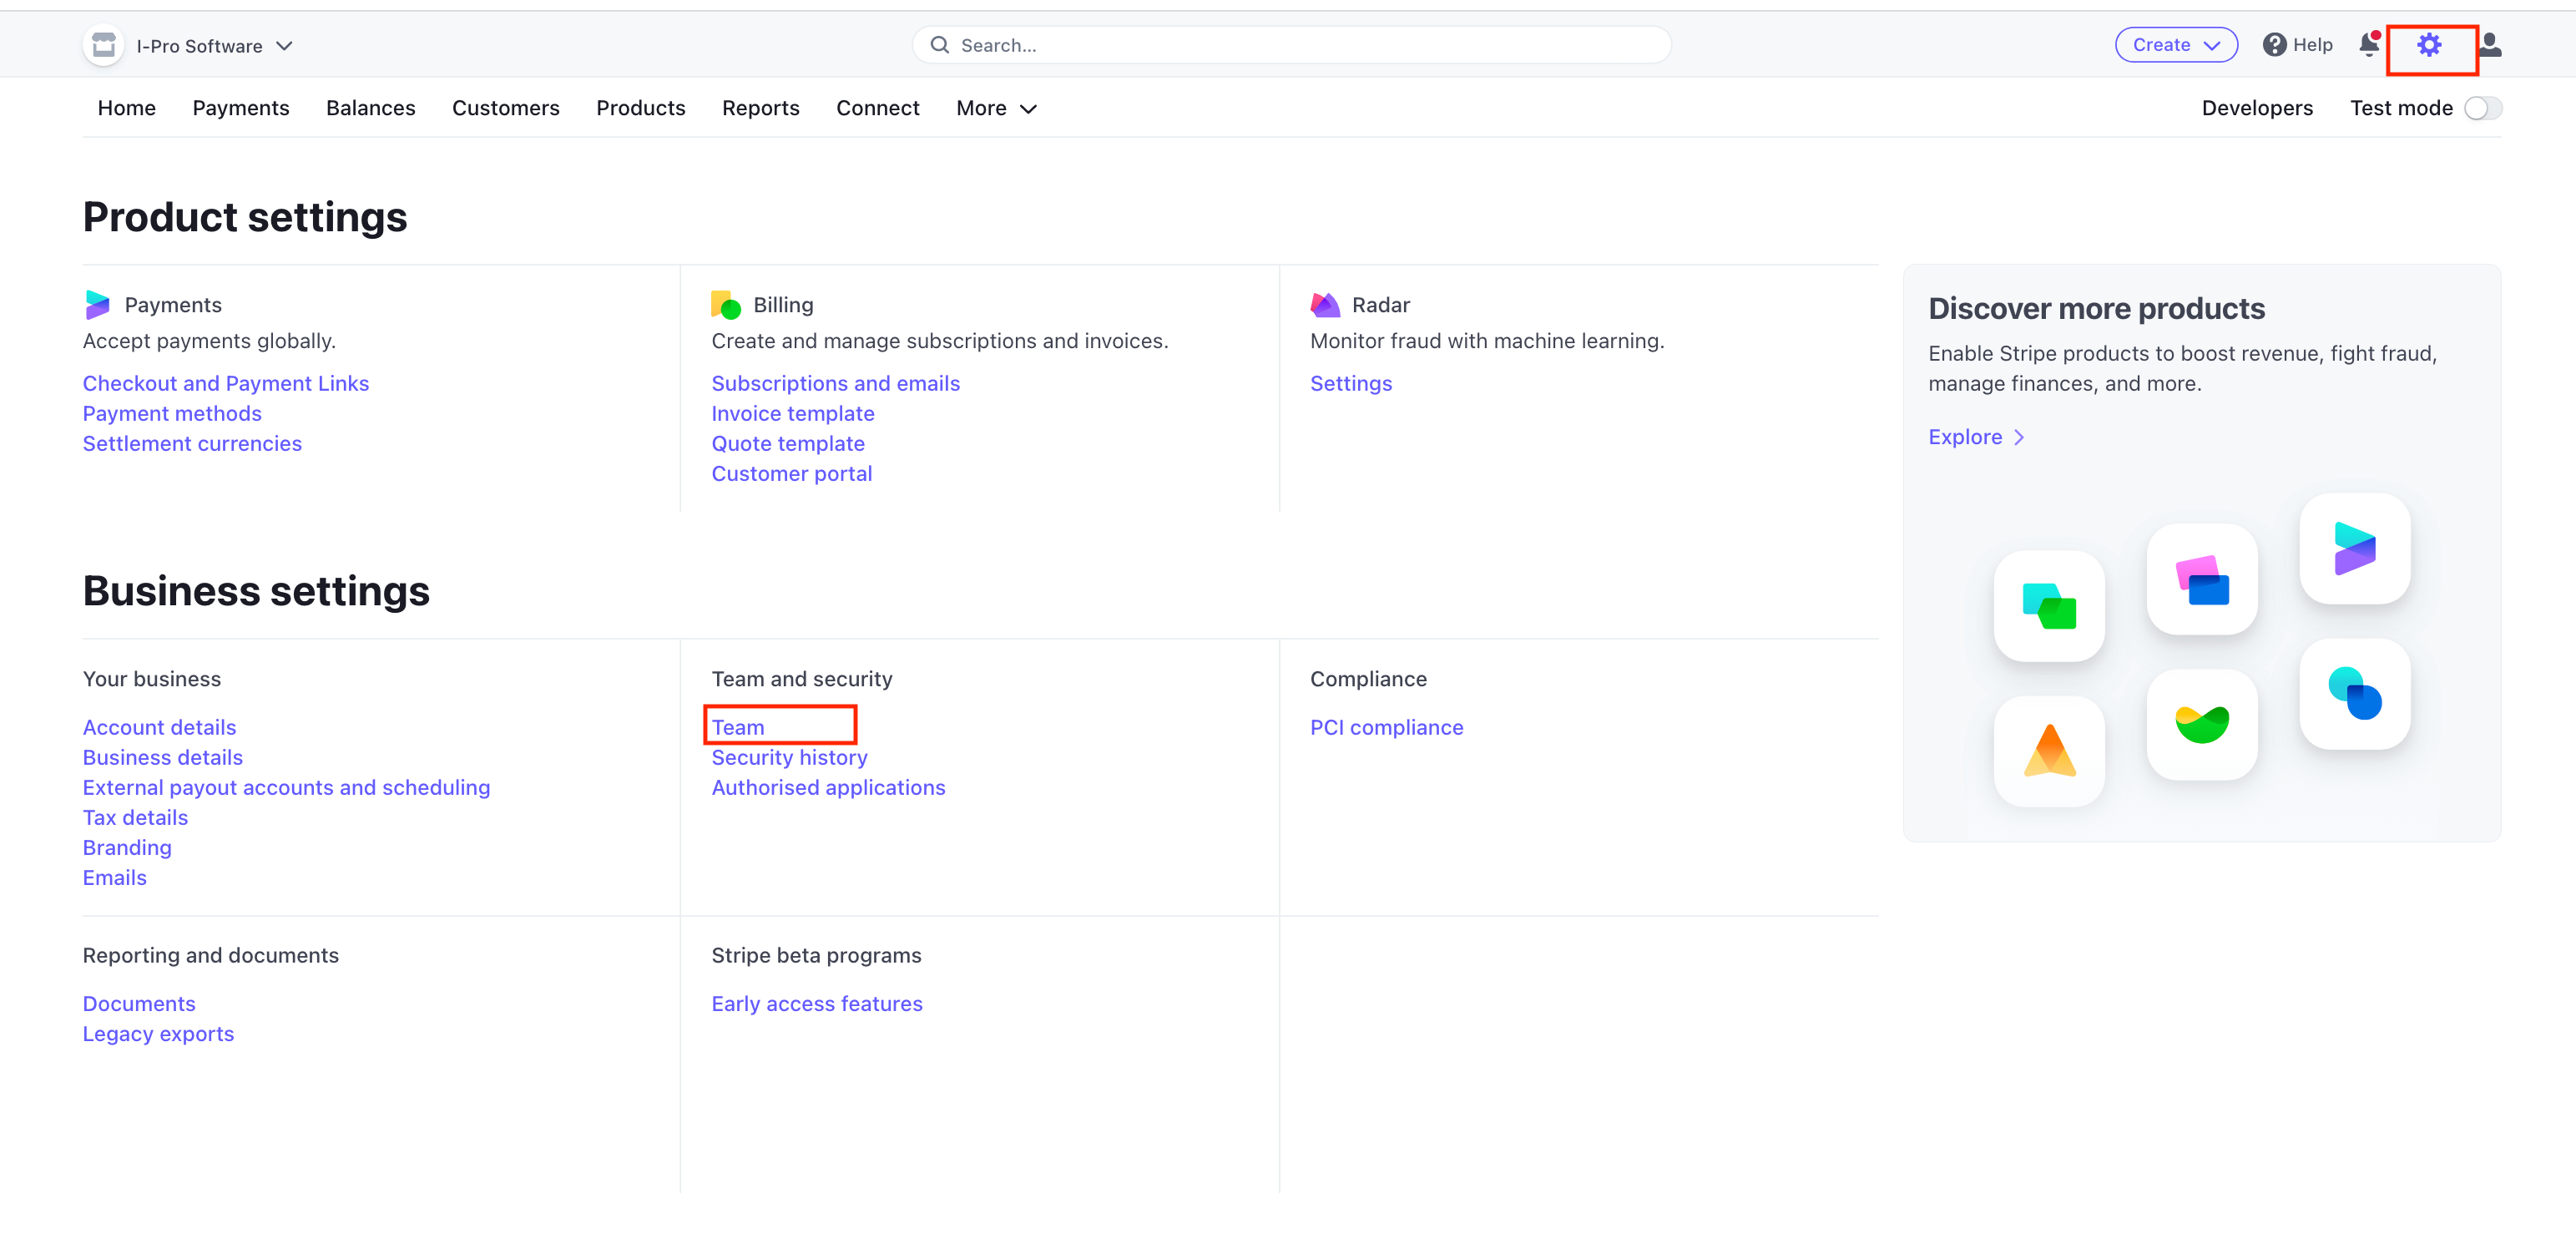Open the Team settings link
Screen dimensions: 2576x1249
(738, 727)
